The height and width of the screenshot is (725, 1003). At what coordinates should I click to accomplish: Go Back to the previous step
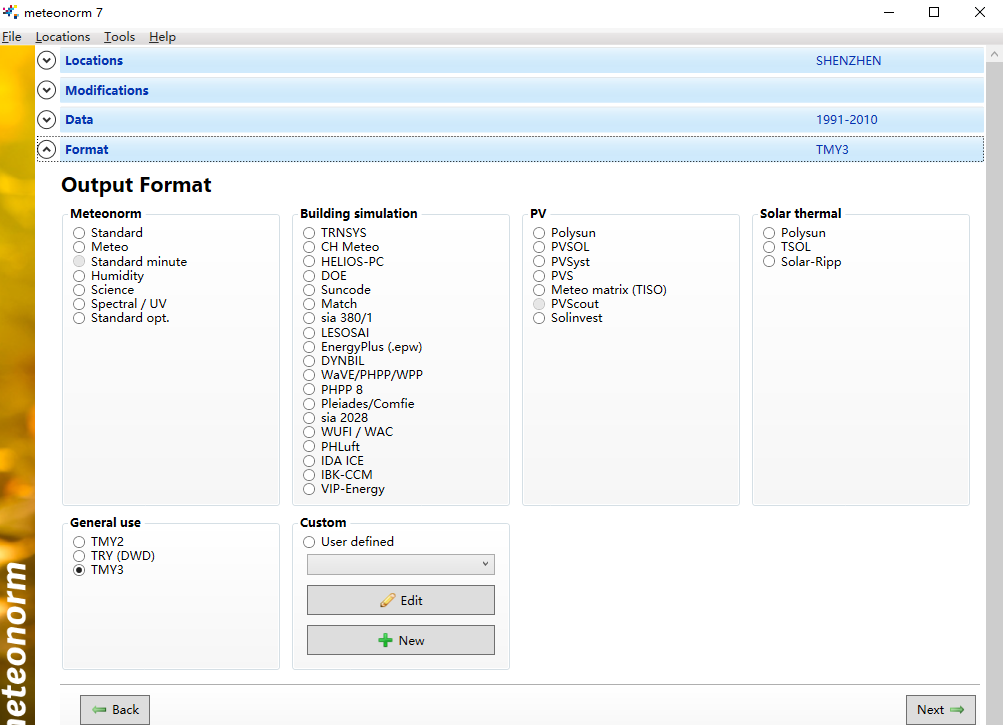(115, 710)
